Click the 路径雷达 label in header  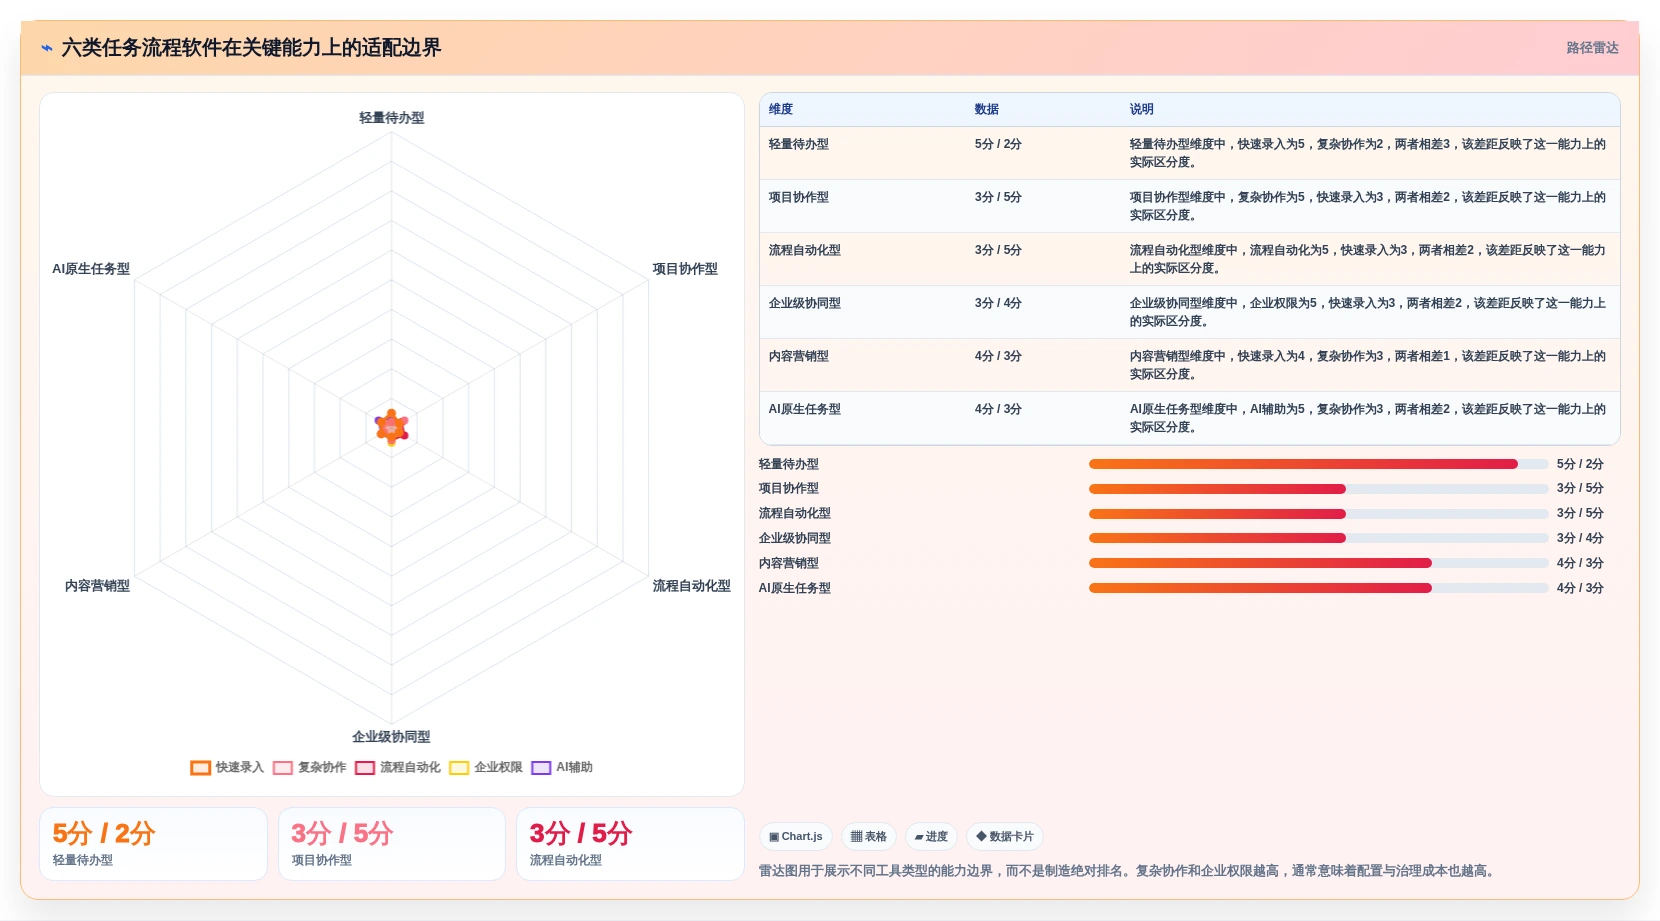[x=1592, y=48]
